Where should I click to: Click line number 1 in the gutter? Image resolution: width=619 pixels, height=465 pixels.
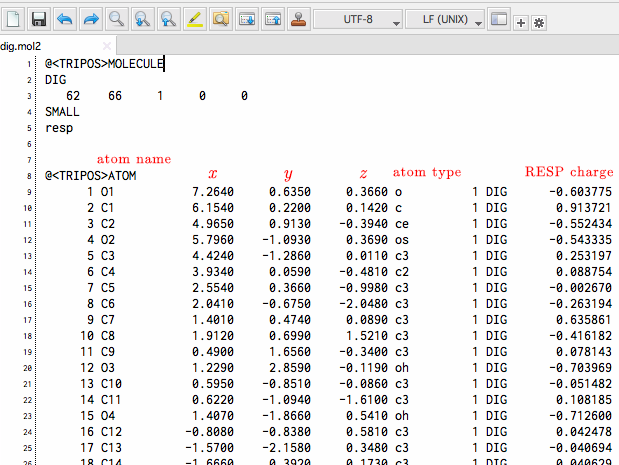[29, 64]
